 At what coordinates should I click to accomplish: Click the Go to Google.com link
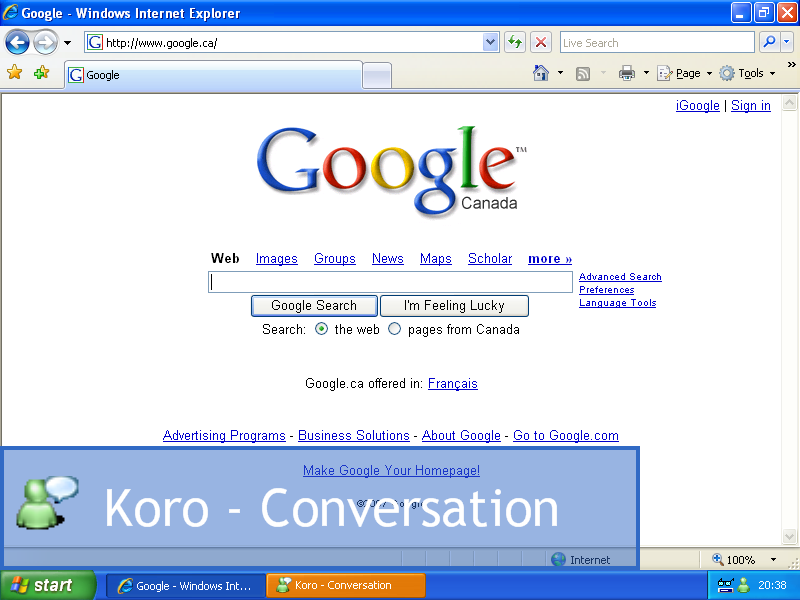tap(566, 435)
